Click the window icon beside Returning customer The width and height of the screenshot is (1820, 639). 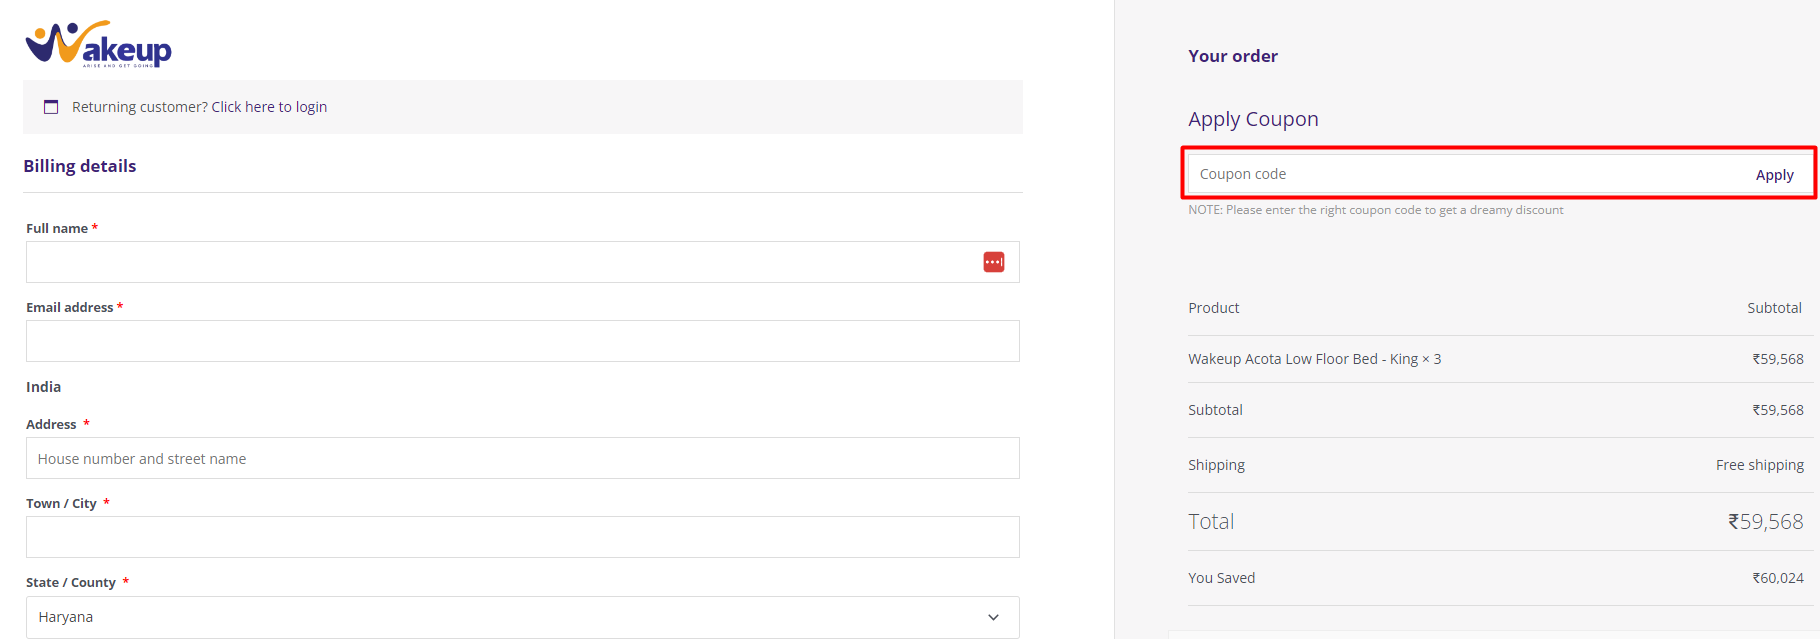coord(51,107)
